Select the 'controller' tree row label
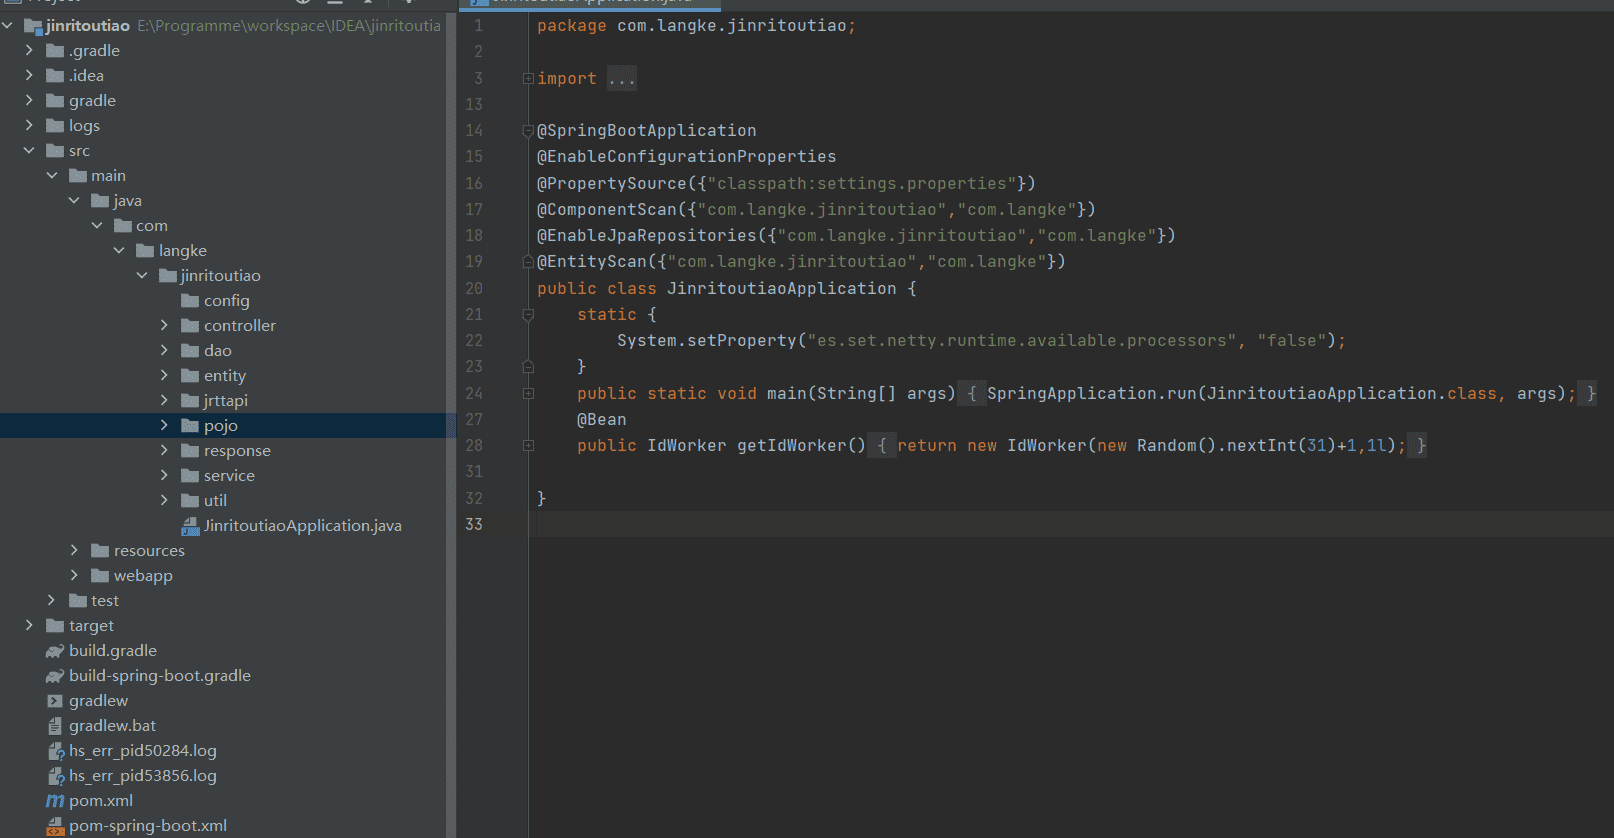This screenshot has width=1614, height=838. (x=240, y=326)
